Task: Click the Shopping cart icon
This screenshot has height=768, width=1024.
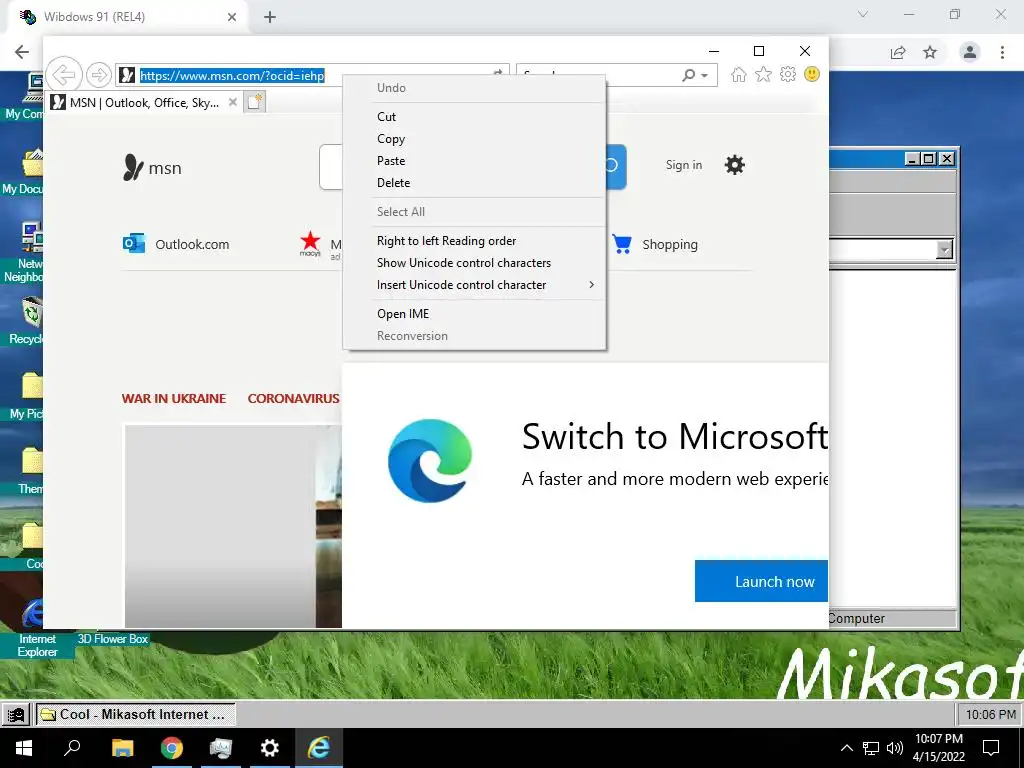Action: coord(622,244)
